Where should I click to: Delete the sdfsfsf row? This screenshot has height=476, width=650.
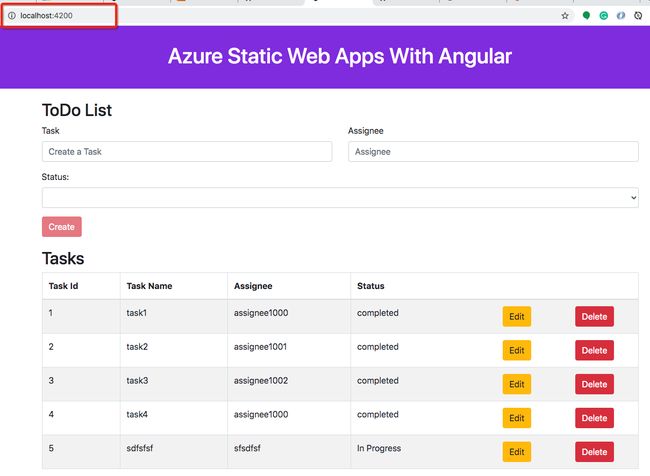click(594, 452)
